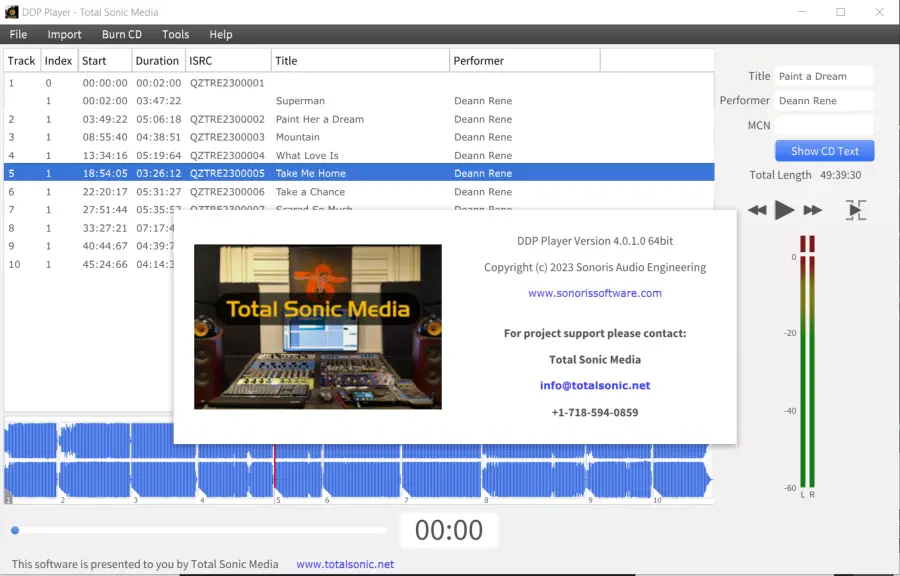Image resolution: width=900 pixels, height=576 pixels.
Task: Click the DDP Player title bar icon
Action: pos(11,12)
